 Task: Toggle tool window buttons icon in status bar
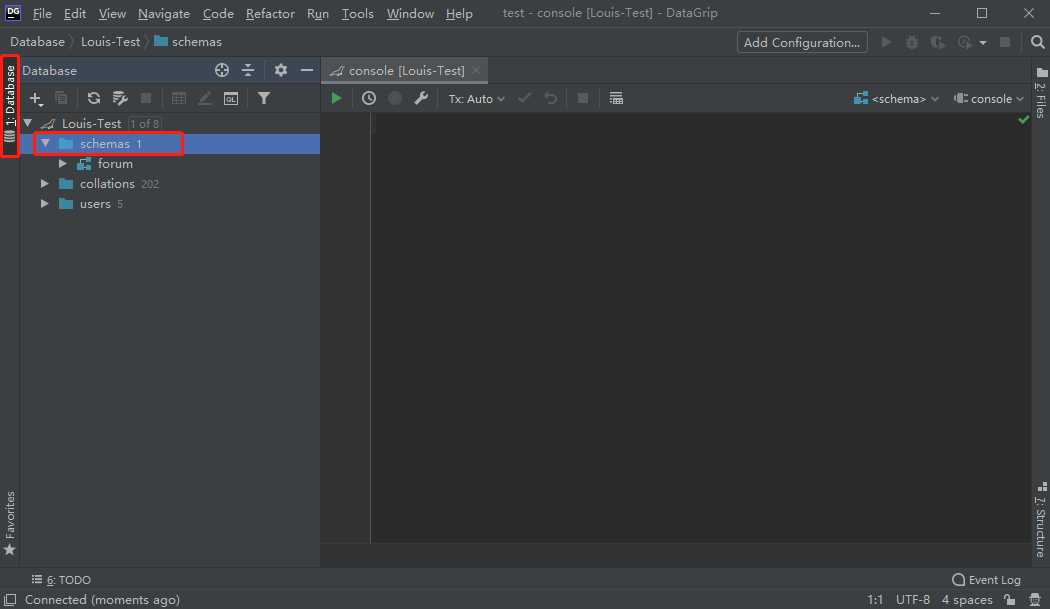[x=9, y=600]
